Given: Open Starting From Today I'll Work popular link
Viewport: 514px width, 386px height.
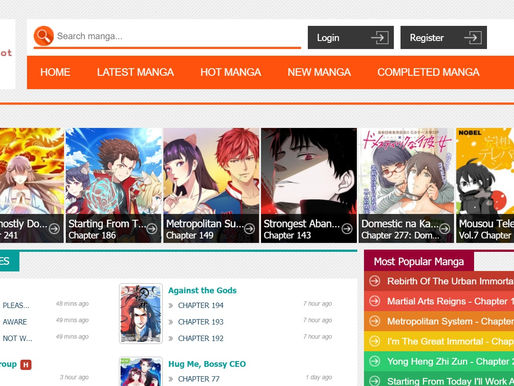Looking at the screenshot, I should pos(450,381).
